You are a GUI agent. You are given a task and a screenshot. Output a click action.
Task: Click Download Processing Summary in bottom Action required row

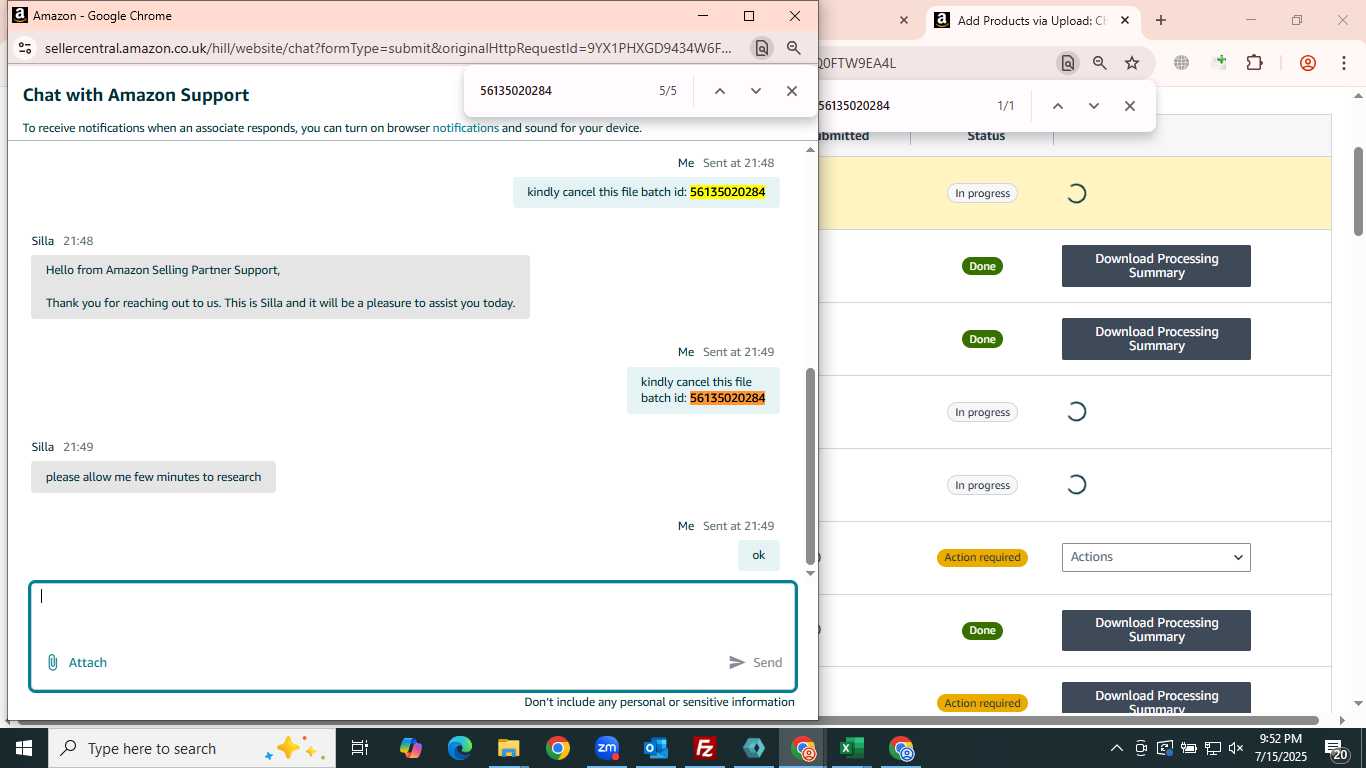1156,698
